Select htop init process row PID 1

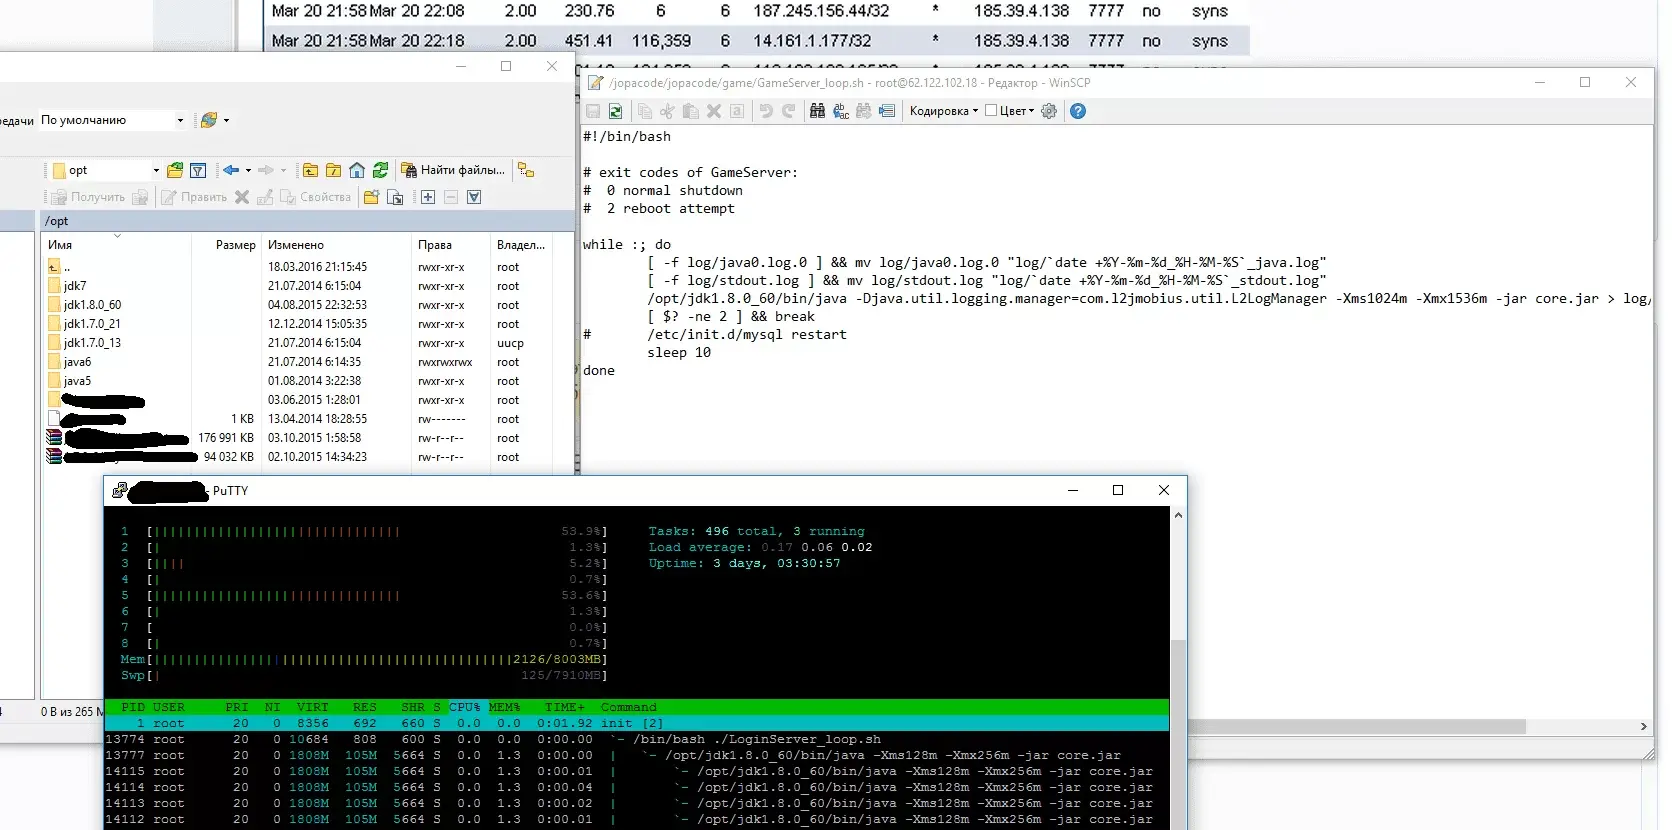pyautogui.click(x=636, y=723)
